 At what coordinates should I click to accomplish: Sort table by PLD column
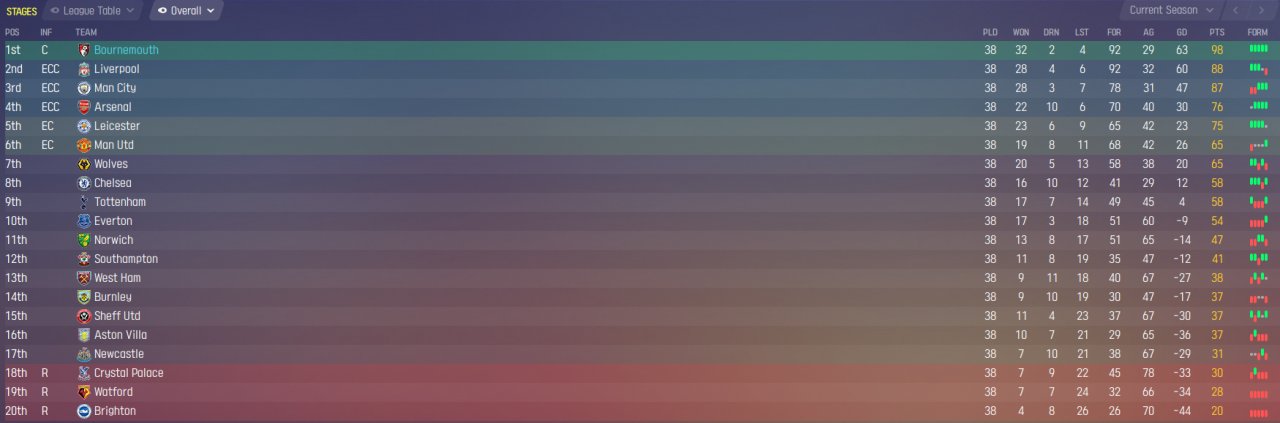(x=990, y=32)
